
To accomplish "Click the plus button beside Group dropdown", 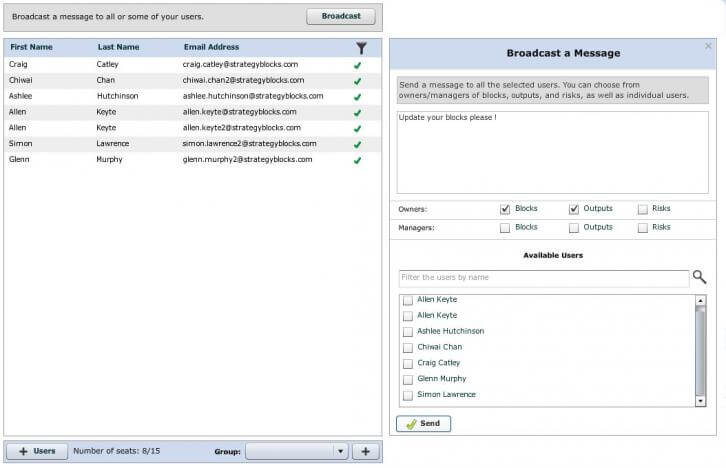I will (x=365, y=451).
